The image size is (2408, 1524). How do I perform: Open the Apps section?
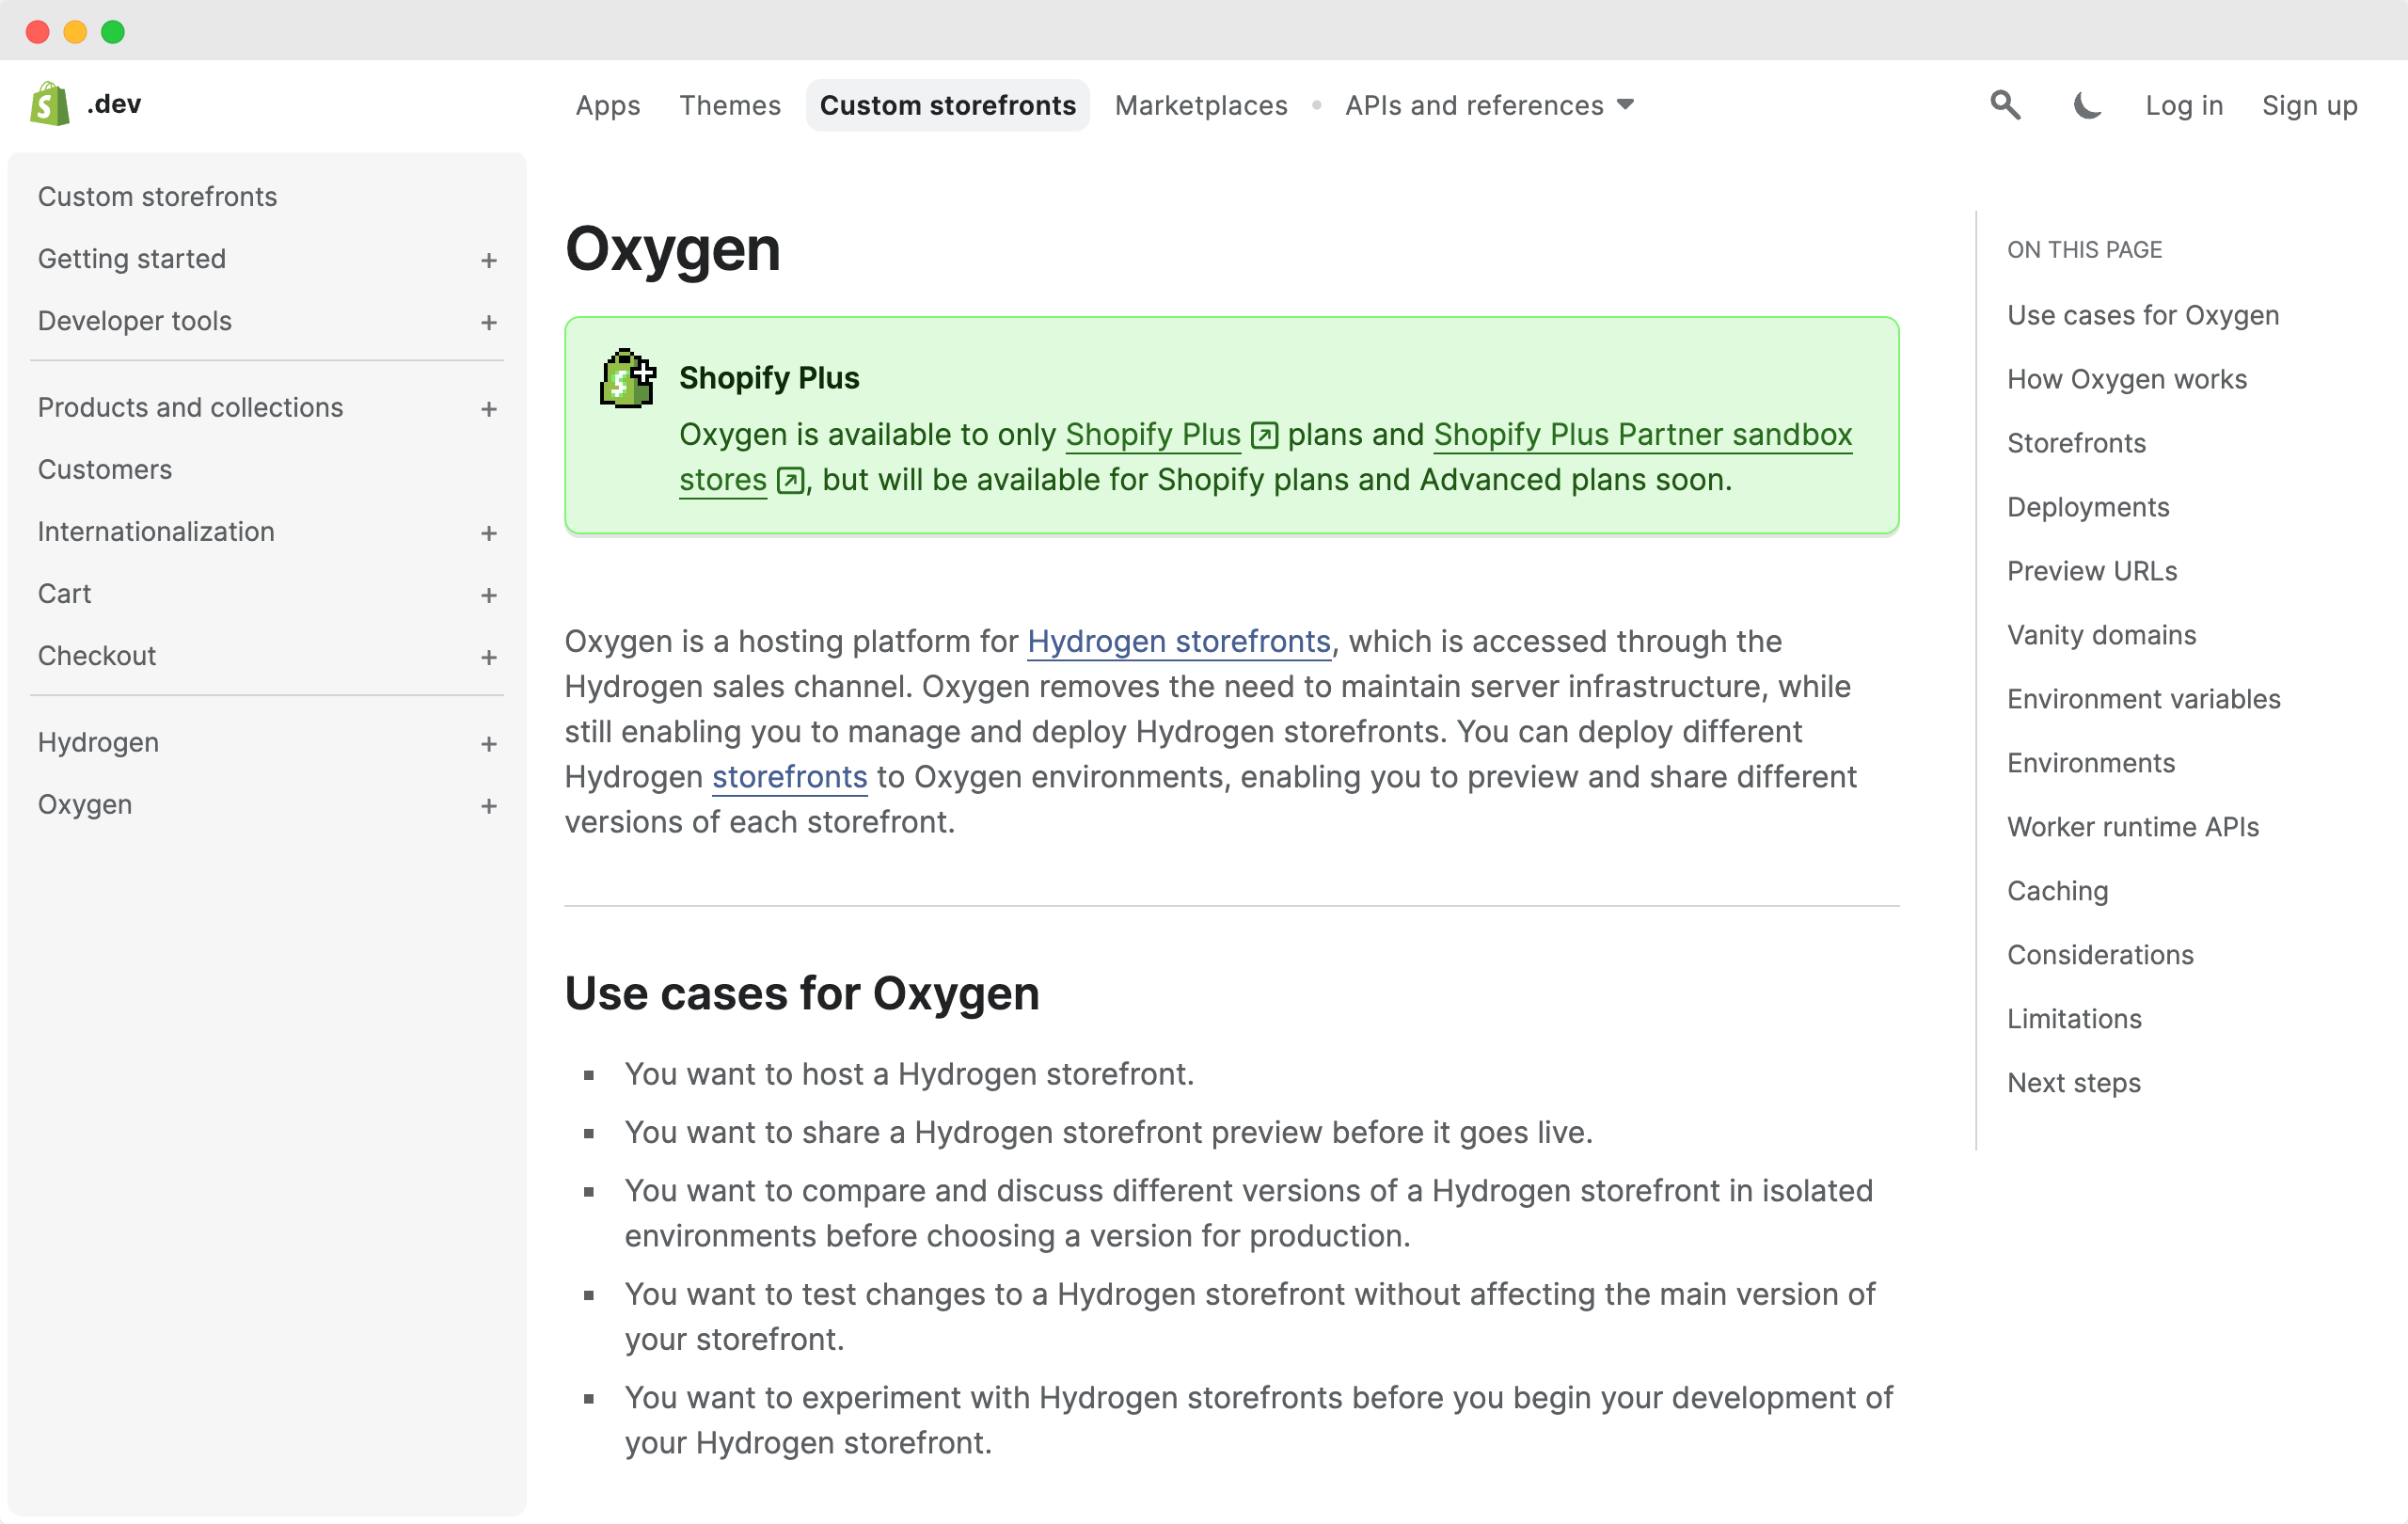(x=607, y=105)
